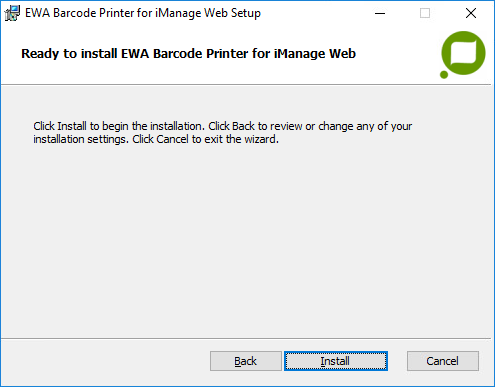This screenshot has height=387, width=495.
Task: Click the white square inside the green logo
Action: point(463,52)
